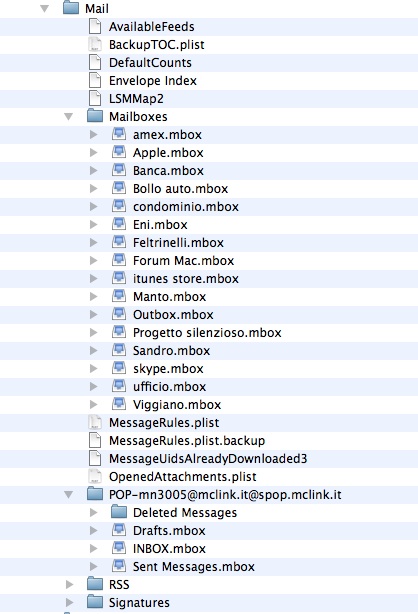Collapse the Mail folder
Image resolution: width=418 pixels, height=614 pixels.
(x=45, y=8)
